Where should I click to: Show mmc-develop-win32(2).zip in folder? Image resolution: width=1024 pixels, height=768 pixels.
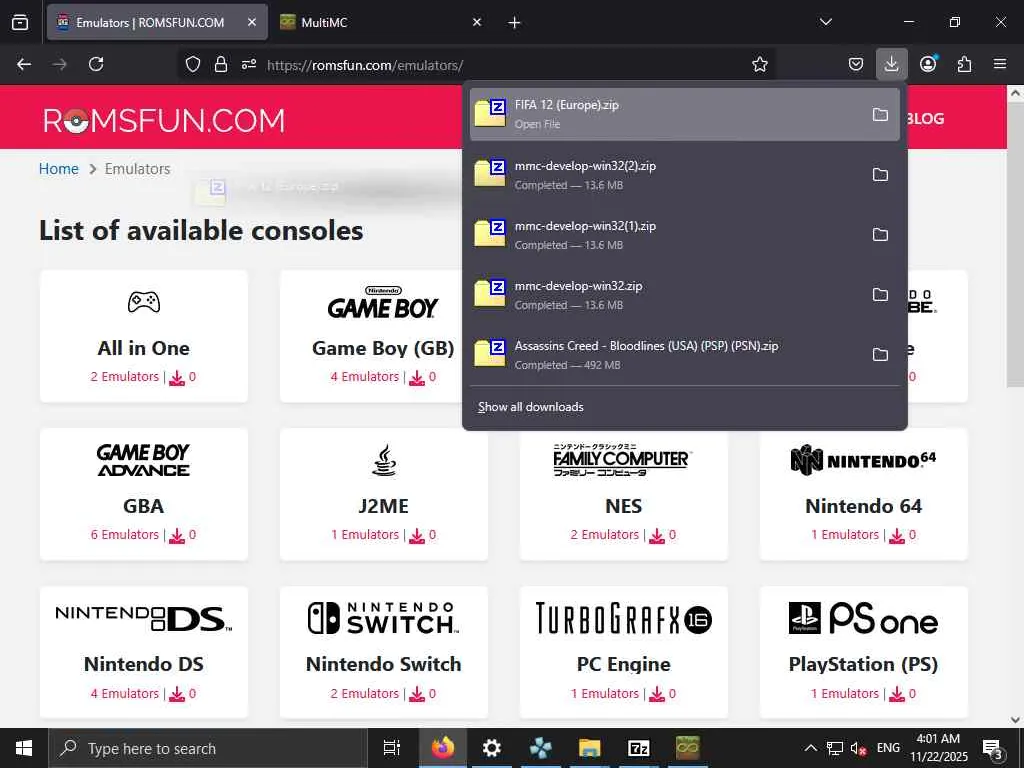pos(880,175)
